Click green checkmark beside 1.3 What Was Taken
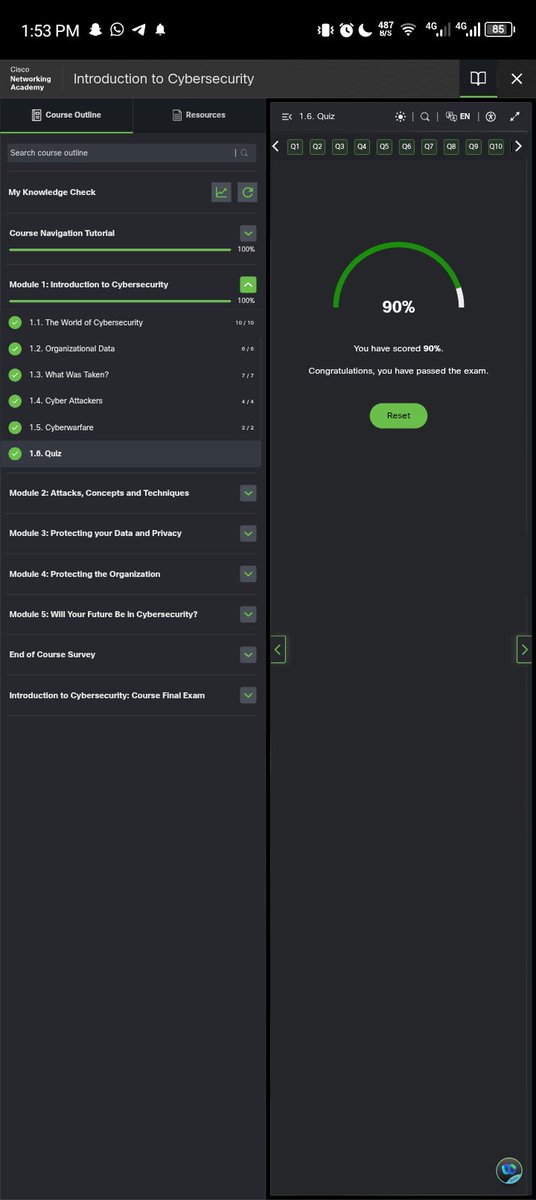 click(15, 375)
